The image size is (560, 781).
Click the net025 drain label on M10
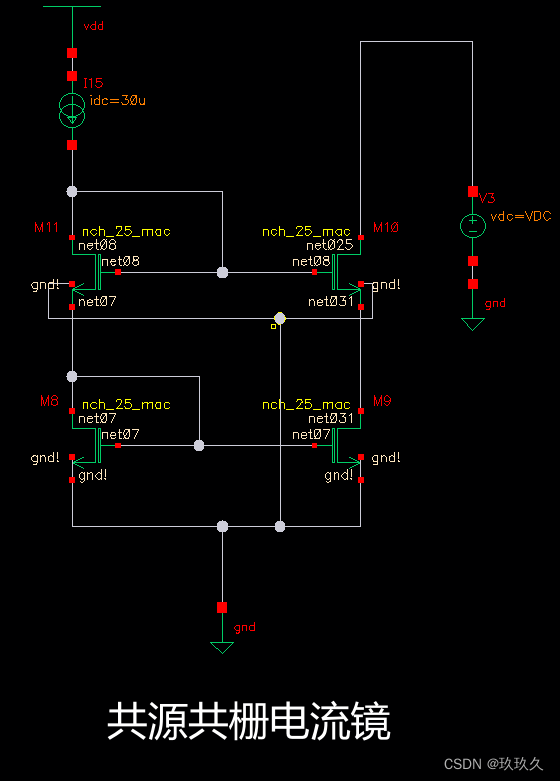[330, 245]
